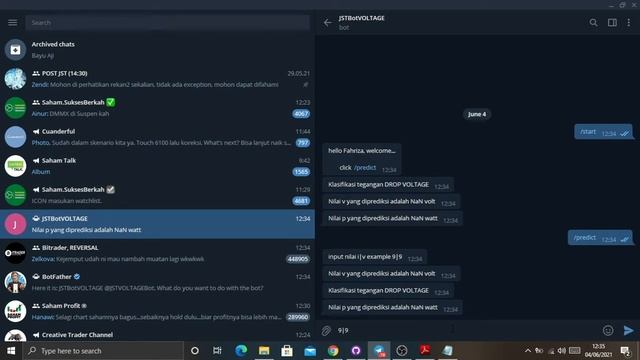Image resolution: width=640 pixels, height=360 pixels.
Task: Open Cortana circle on the taskbar
Action: [195, 351]
